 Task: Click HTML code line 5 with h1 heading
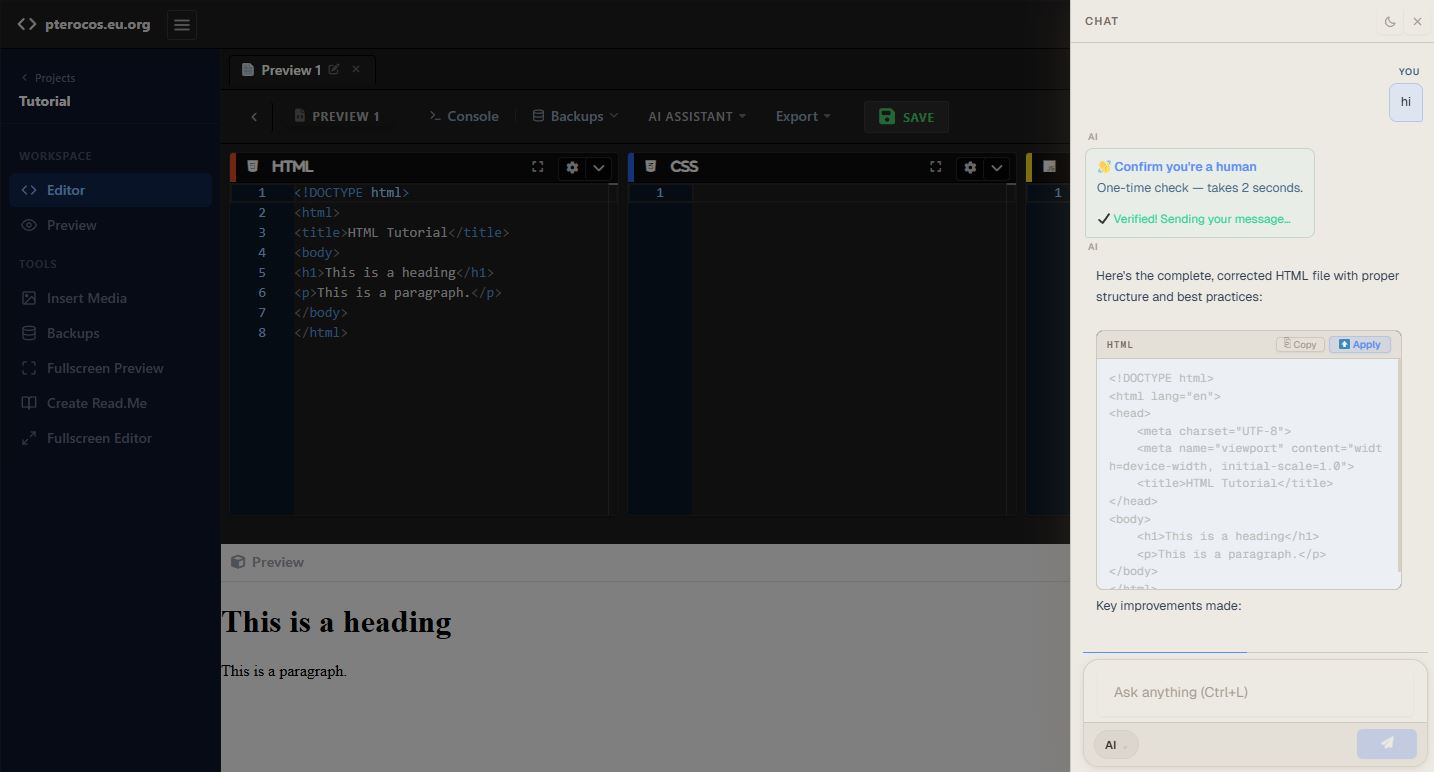394,272
